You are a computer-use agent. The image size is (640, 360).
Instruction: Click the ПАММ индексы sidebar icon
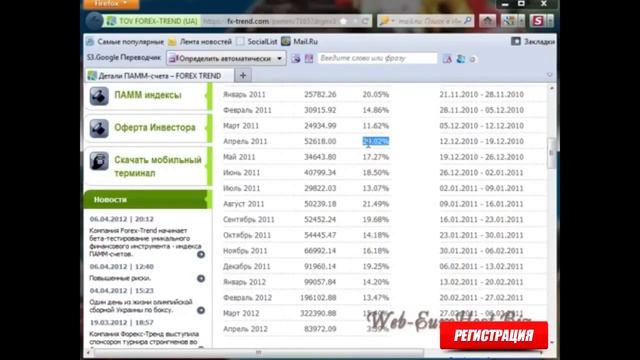[99, 96]
